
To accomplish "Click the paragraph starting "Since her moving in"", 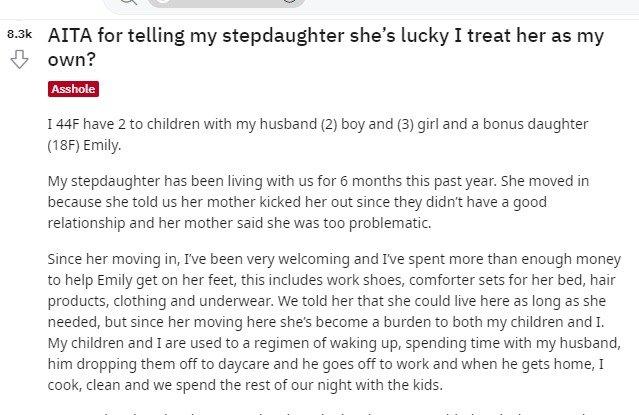I will coord(334,322).
